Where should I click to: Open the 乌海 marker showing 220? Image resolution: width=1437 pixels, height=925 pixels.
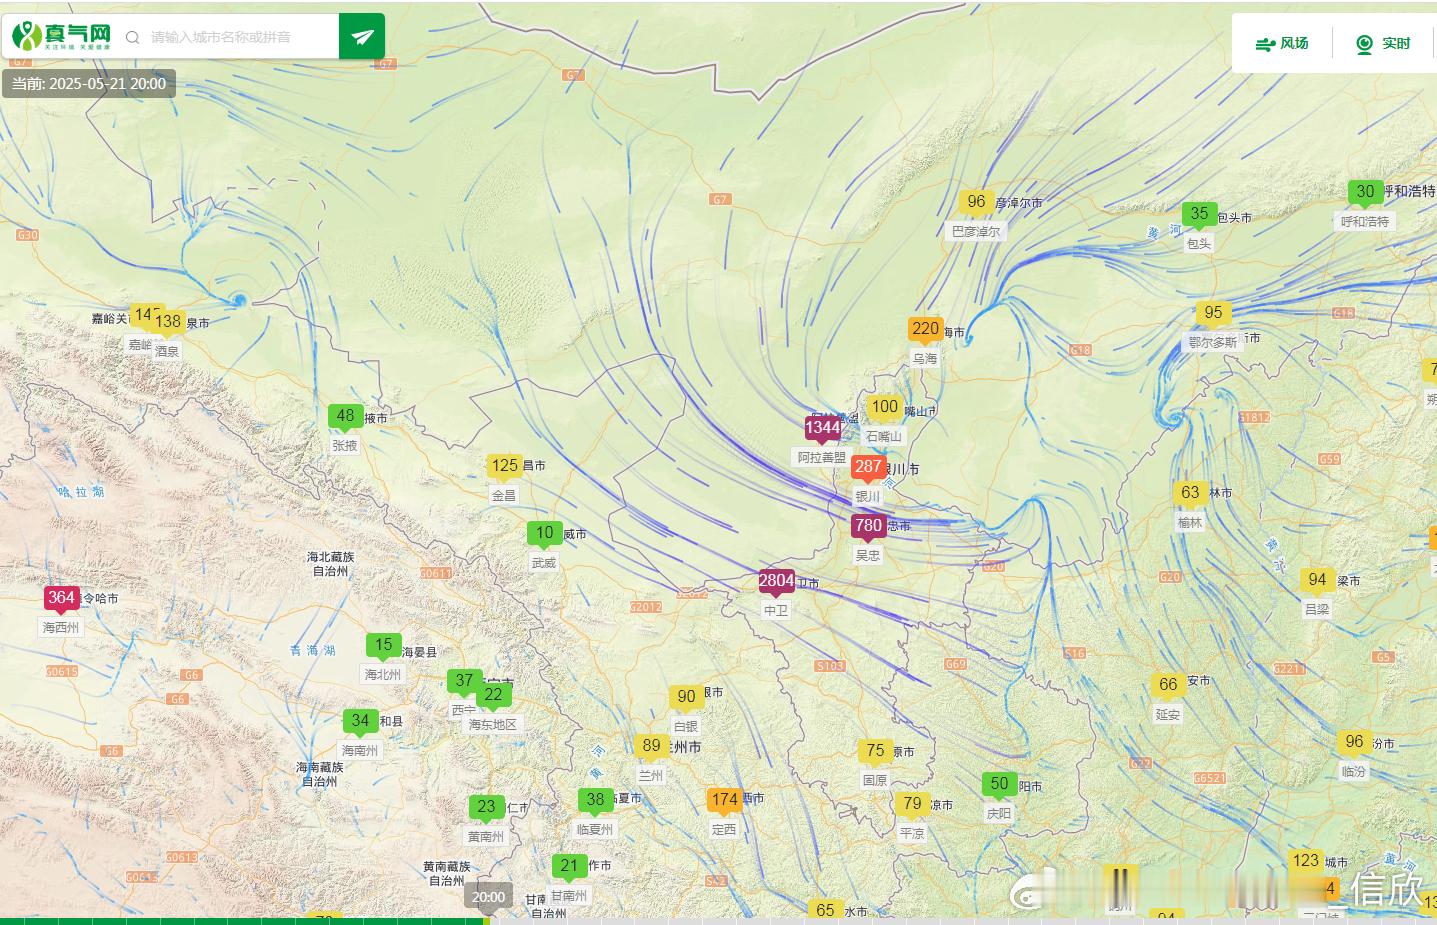point(925,330)
